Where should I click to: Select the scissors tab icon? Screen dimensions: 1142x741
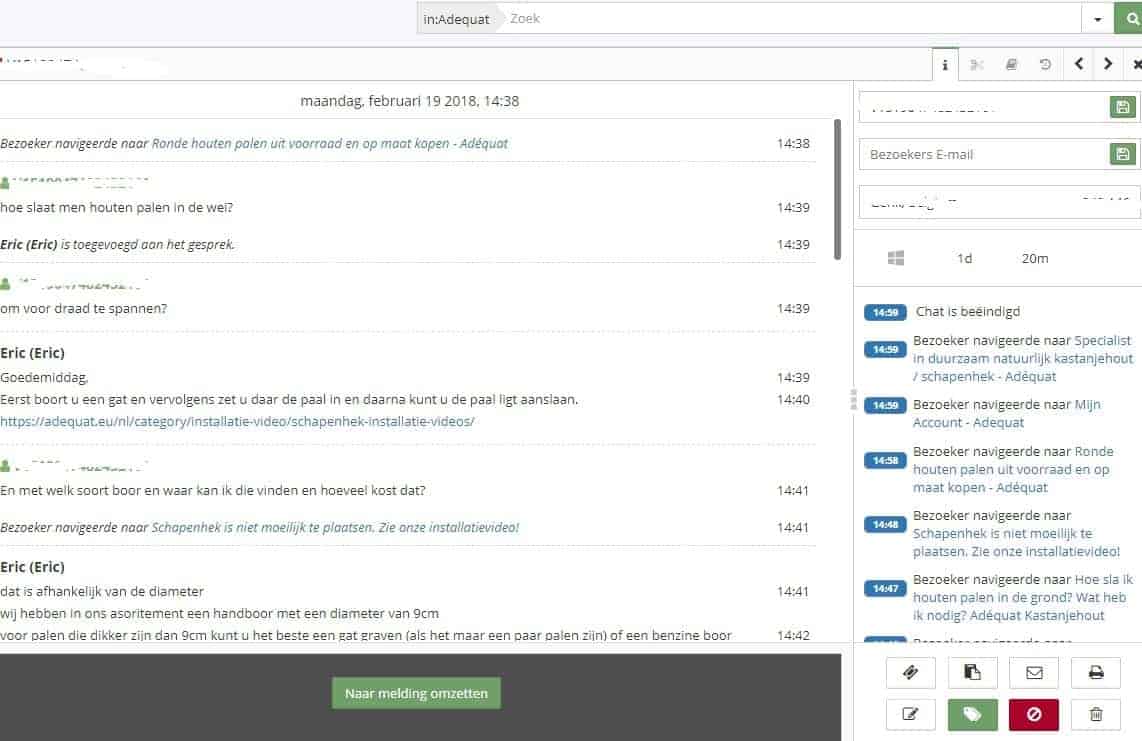click(x=977, y=65)
